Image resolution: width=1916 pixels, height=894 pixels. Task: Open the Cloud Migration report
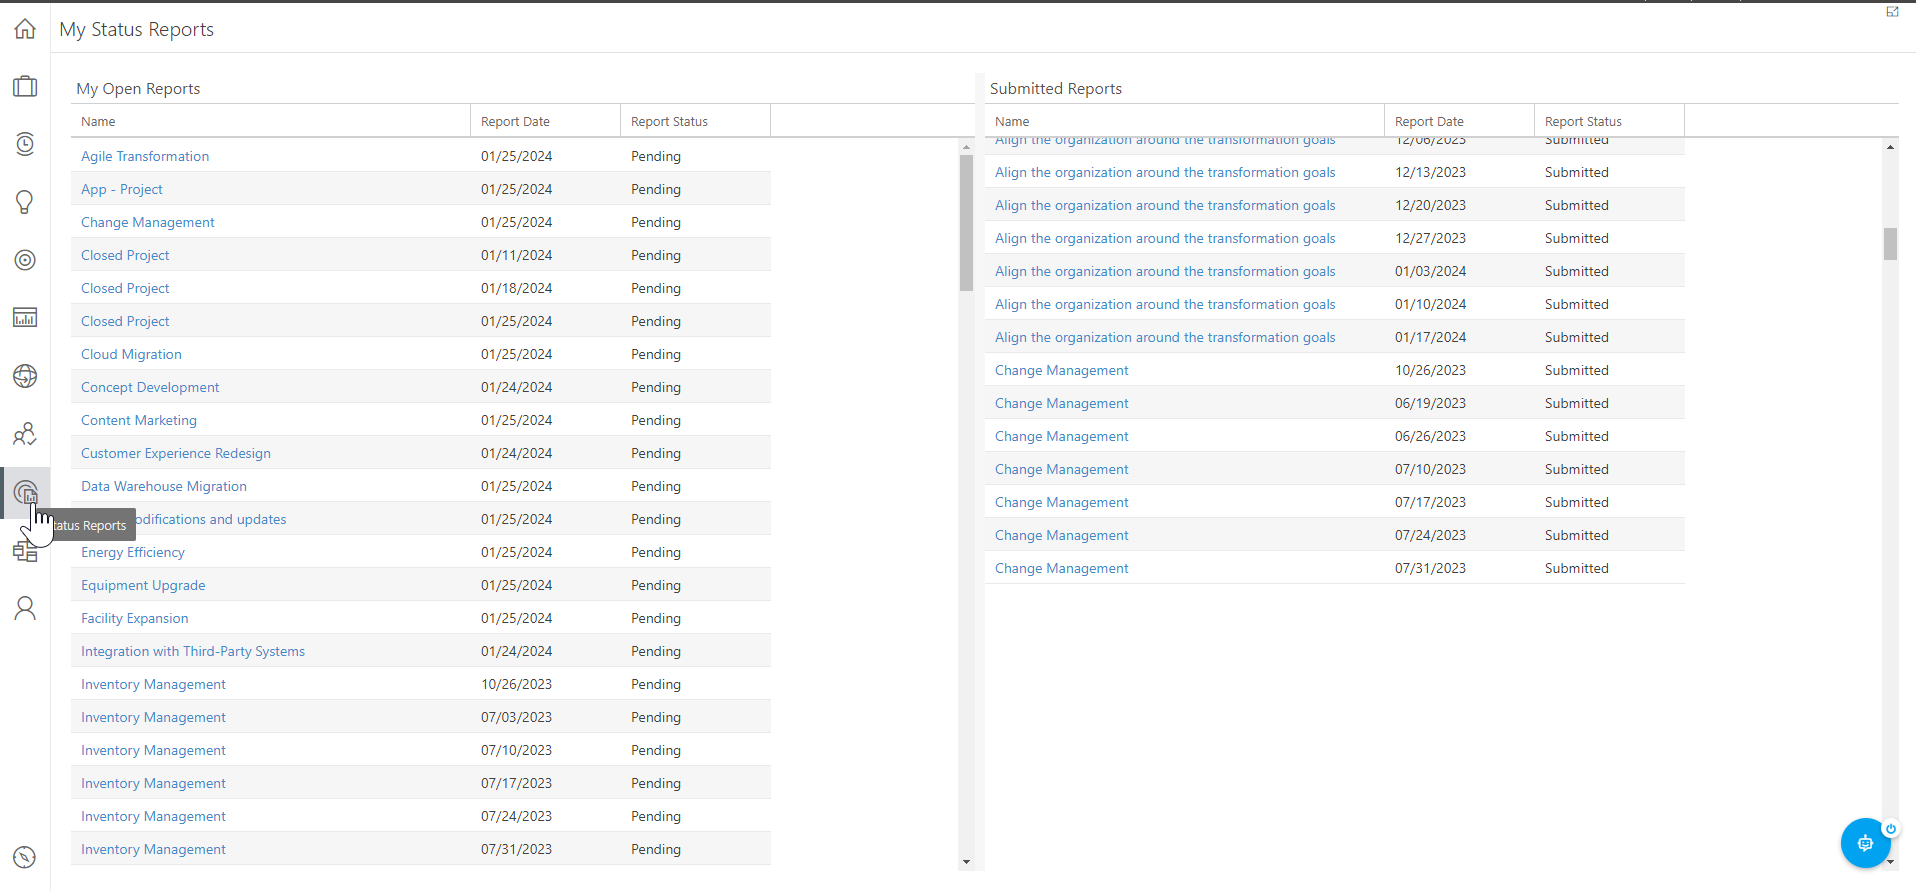coord(131,354)
